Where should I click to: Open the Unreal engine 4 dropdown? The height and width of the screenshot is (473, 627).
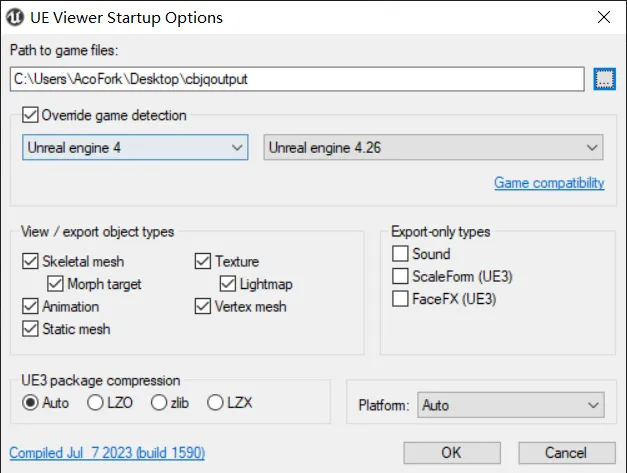[x=135, y=148]
